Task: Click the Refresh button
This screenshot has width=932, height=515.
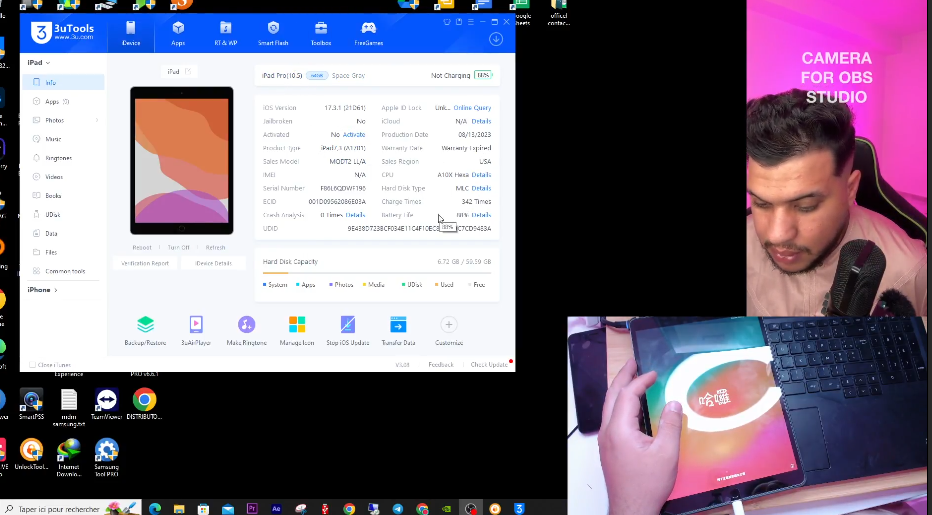Action: 215,247
